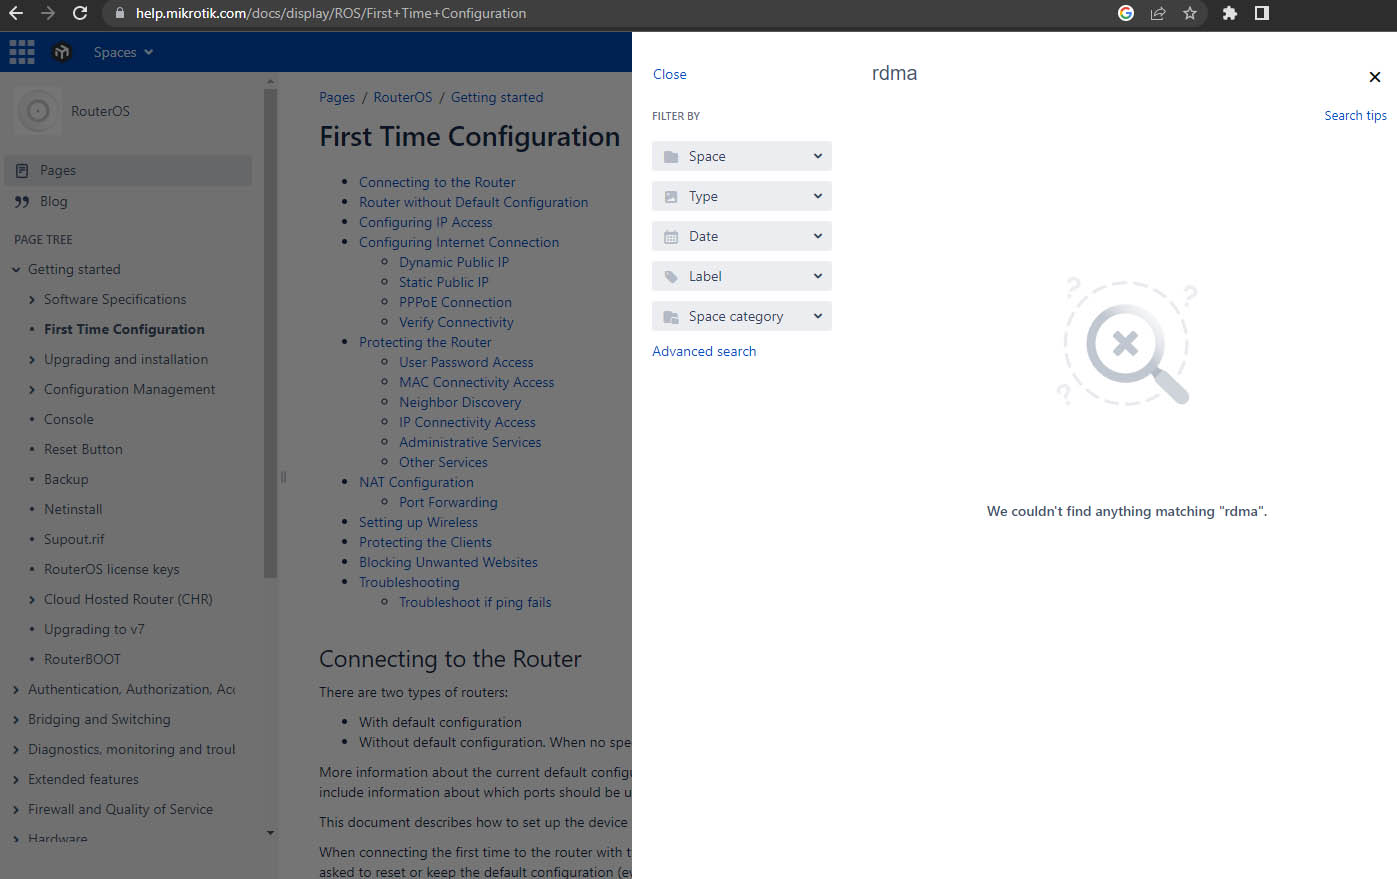Click the share page icon

[1158, 13]
